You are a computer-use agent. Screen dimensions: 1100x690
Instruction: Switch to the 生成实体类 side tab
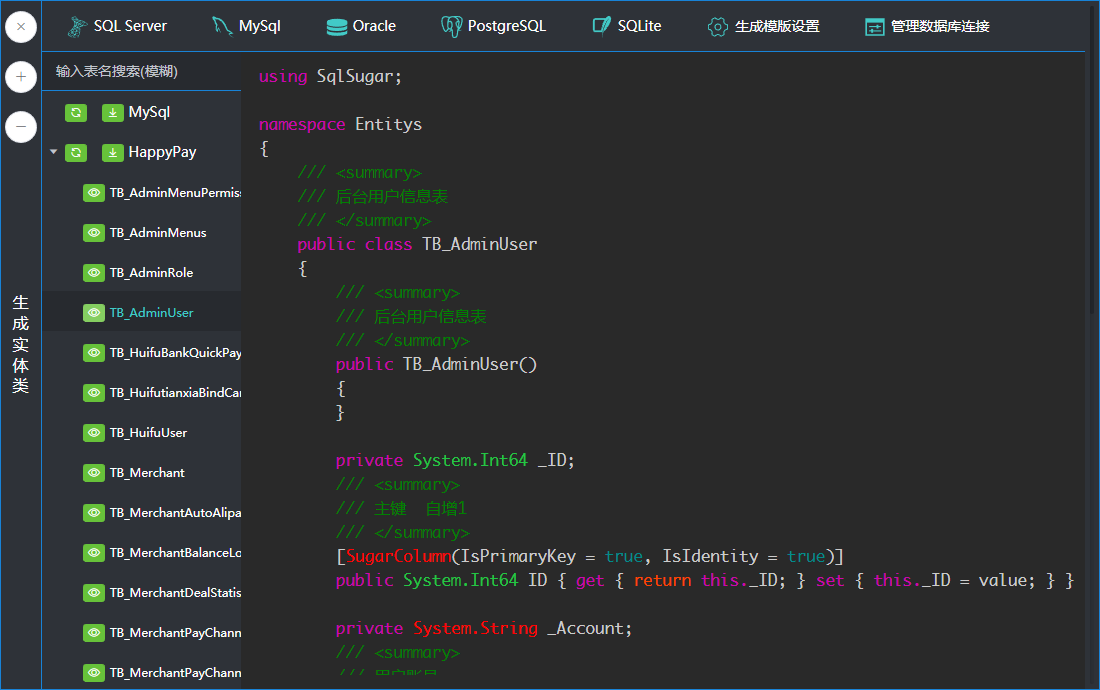21,344
